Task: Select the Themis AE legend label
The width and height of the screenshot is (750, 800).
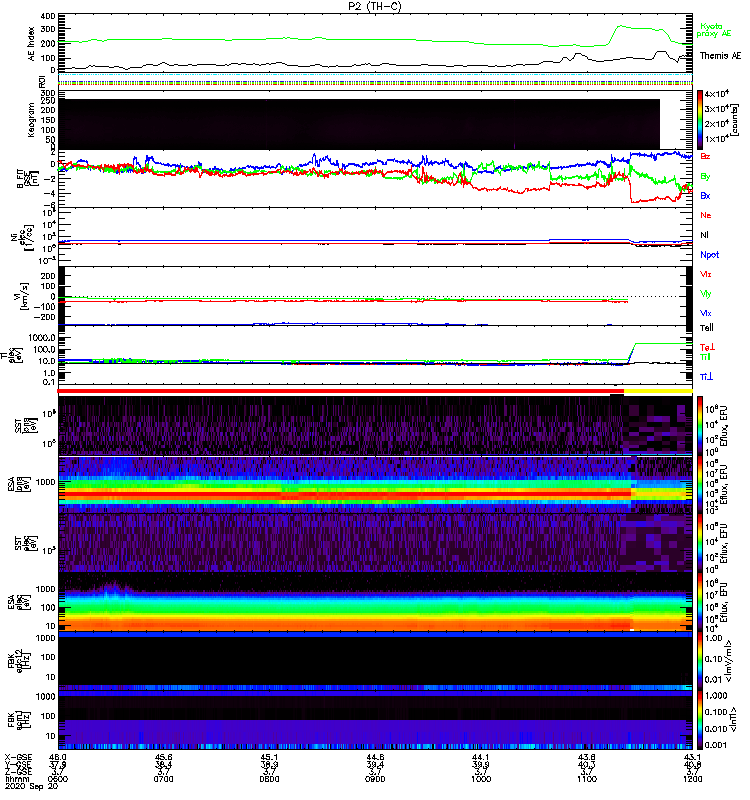Action: tap(720, 56)
